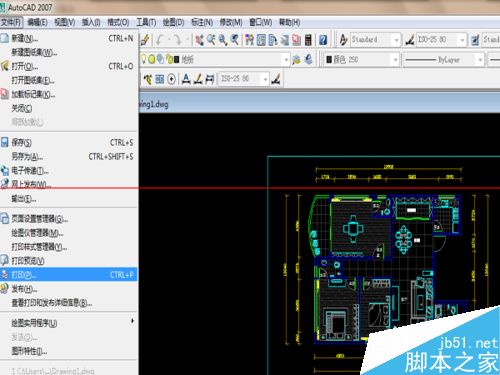The image size is (500, 375).
Task: Open the 工具(T) menu
Action: (146, 22)
